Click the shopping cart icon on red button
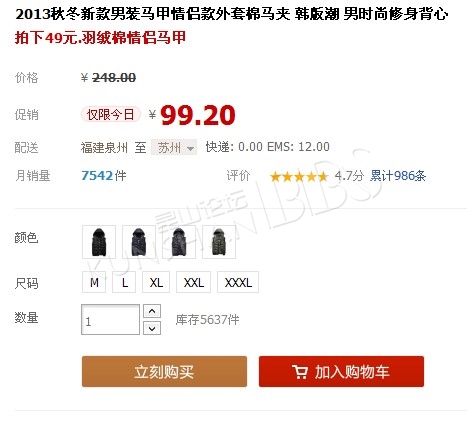467x432 pixels. click(x=300, y=372)
